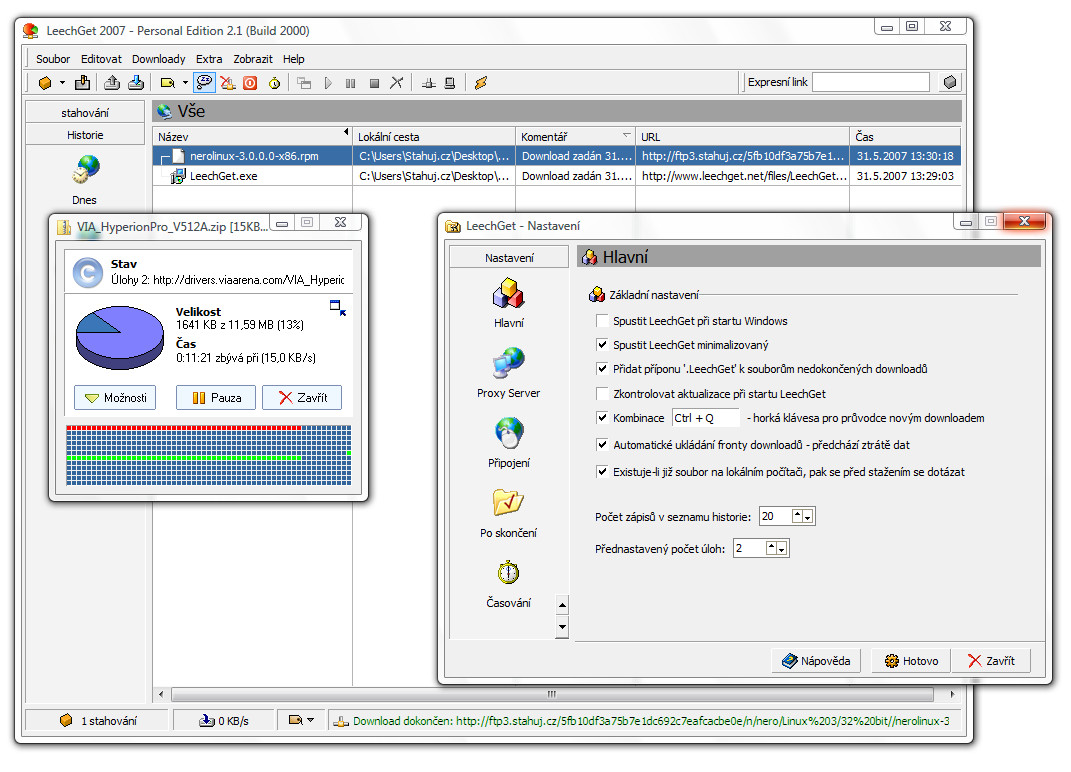Click inside the Expresní link input field
Image resolution: width=1071 pixels, height=772 pixels.
[871, 82]
